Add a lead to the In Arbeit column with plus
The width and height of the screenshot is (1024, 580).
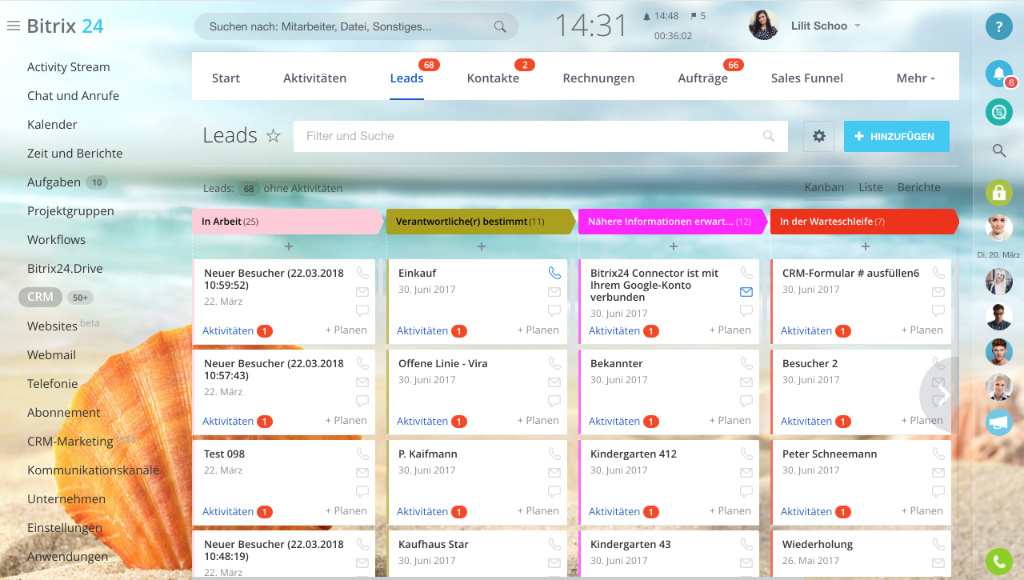click(x=289, y=246)
